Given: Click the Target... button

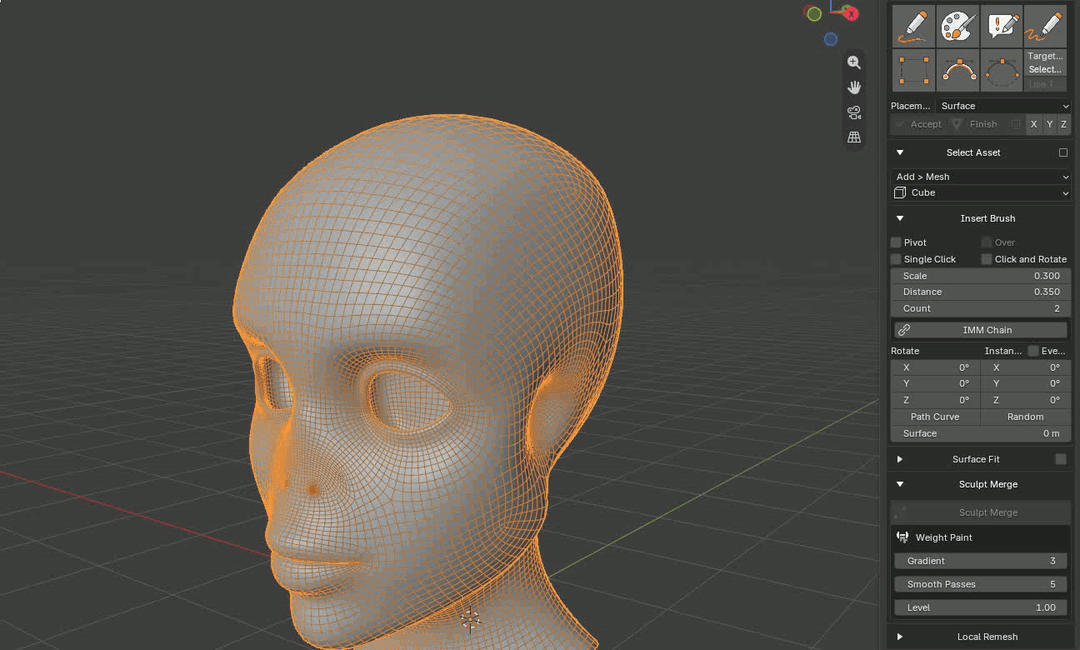Looking at the screenshot, I should (1045, 56).
